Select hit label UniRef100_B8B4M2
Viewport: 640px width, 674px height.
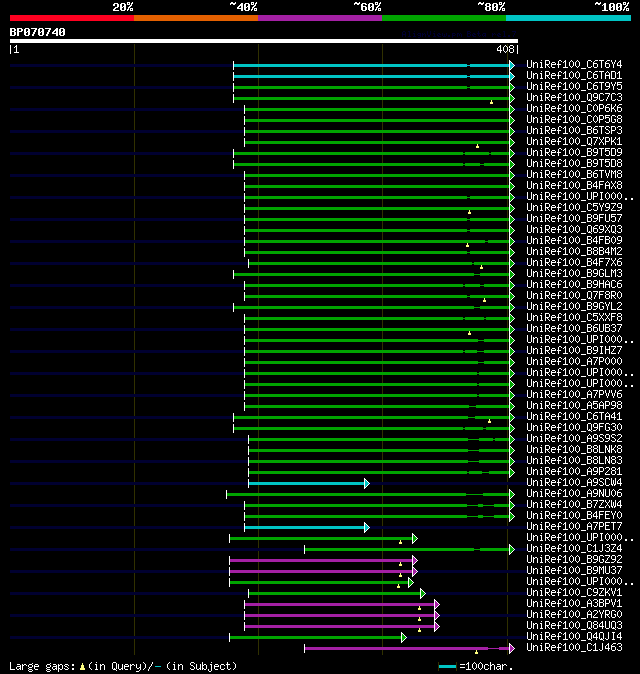[x=574, y=251]
